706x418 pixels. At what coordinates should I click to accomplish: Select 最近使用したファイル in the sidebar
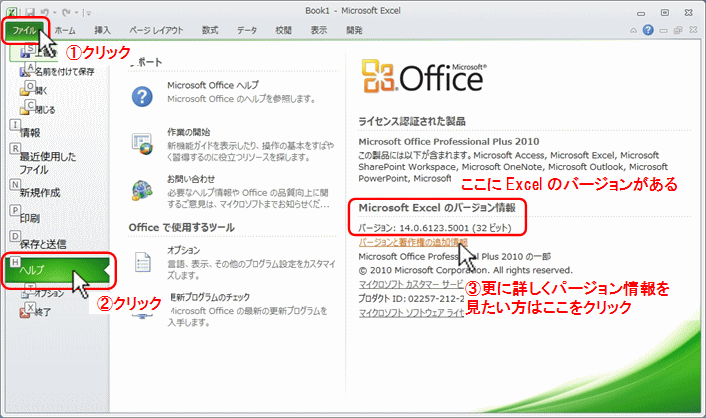point(48,163)
